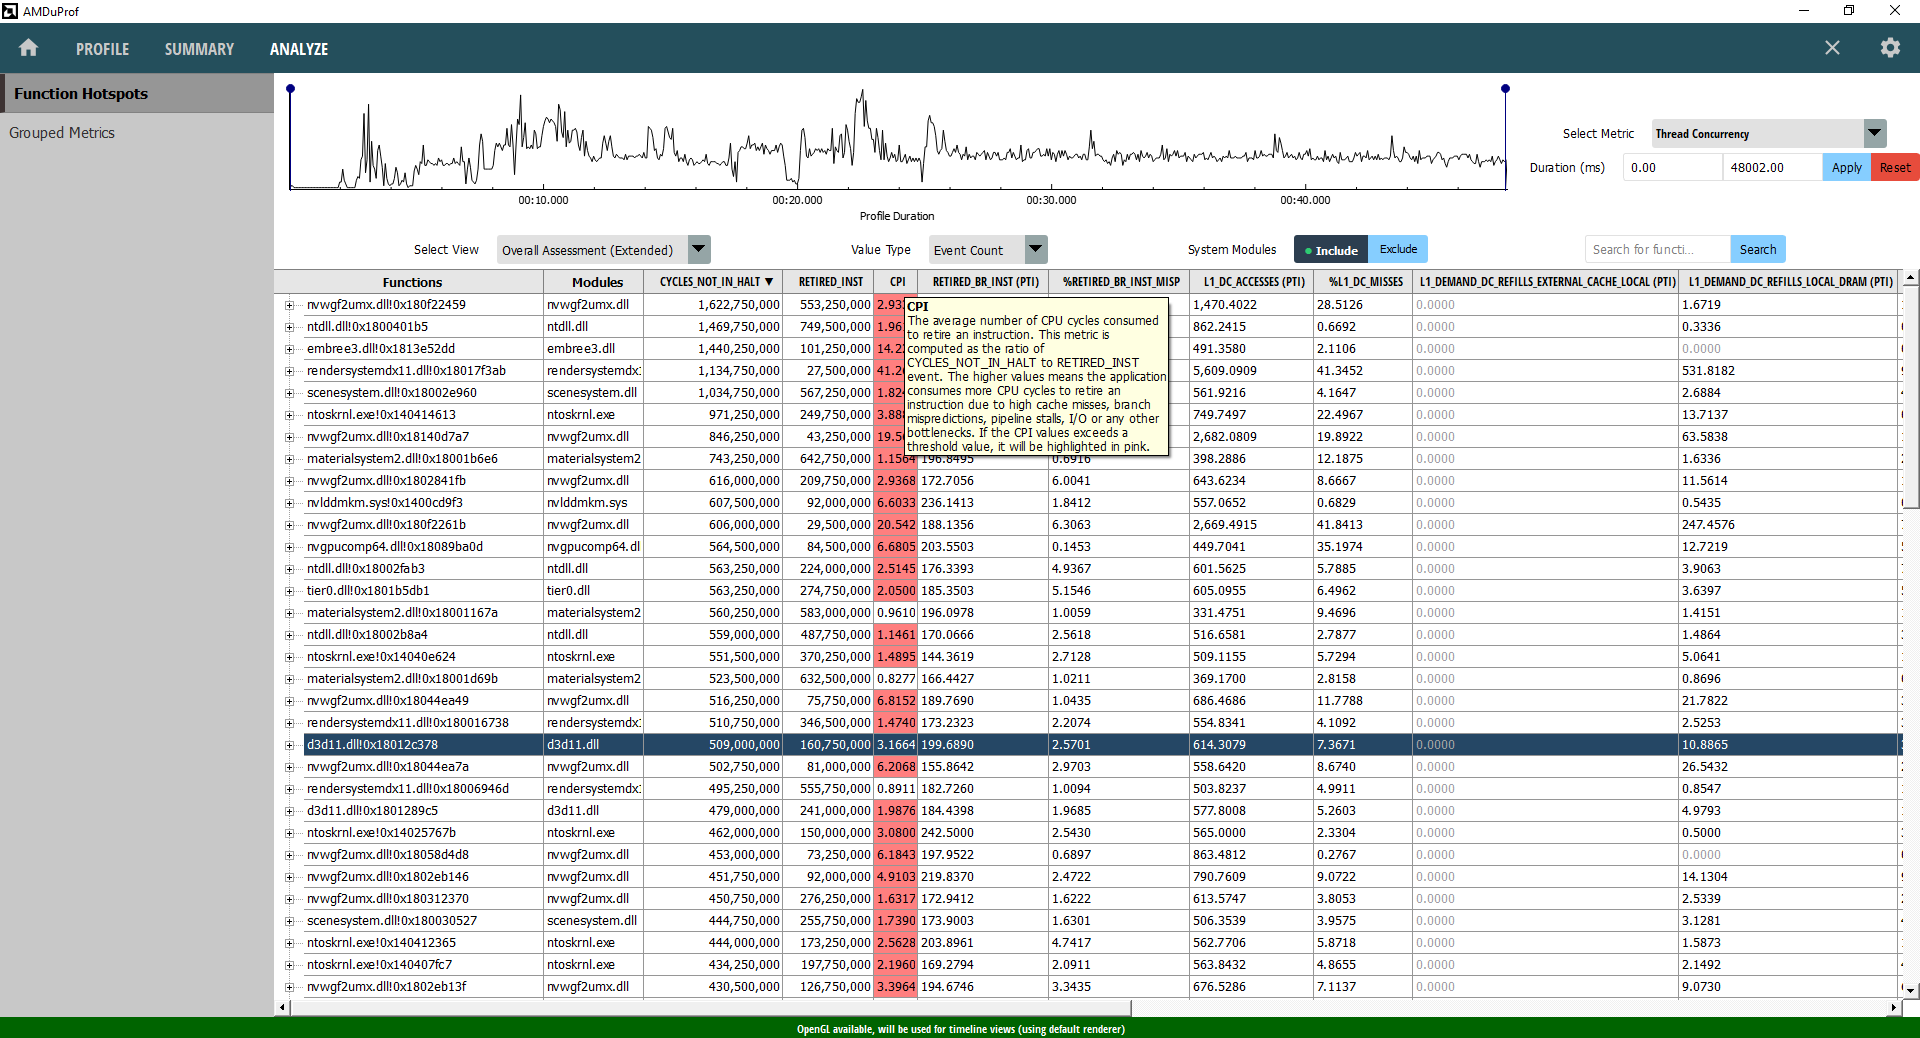
Task: Switch to the SUMMARY tab
Action: tap(199, 49)
